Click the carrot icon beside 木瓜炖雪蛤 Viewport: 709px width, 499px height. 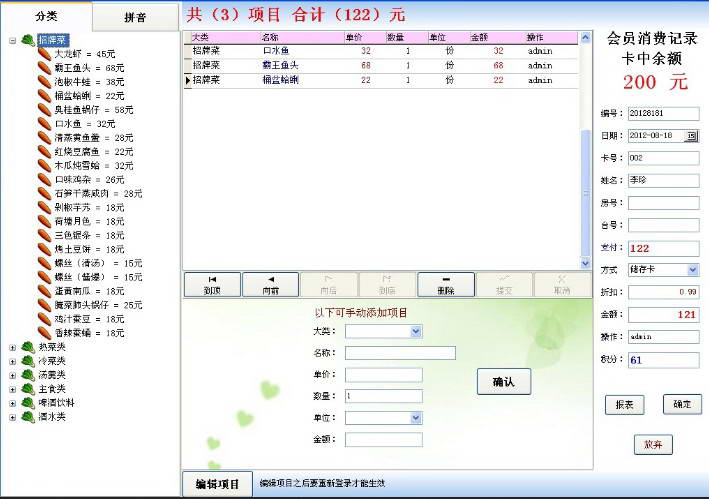(44, 165)
